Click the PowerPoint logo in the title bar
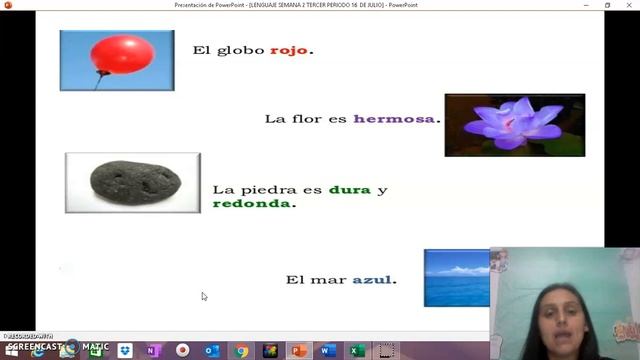This screenshot has height=360, width=640. click(8, 5)
